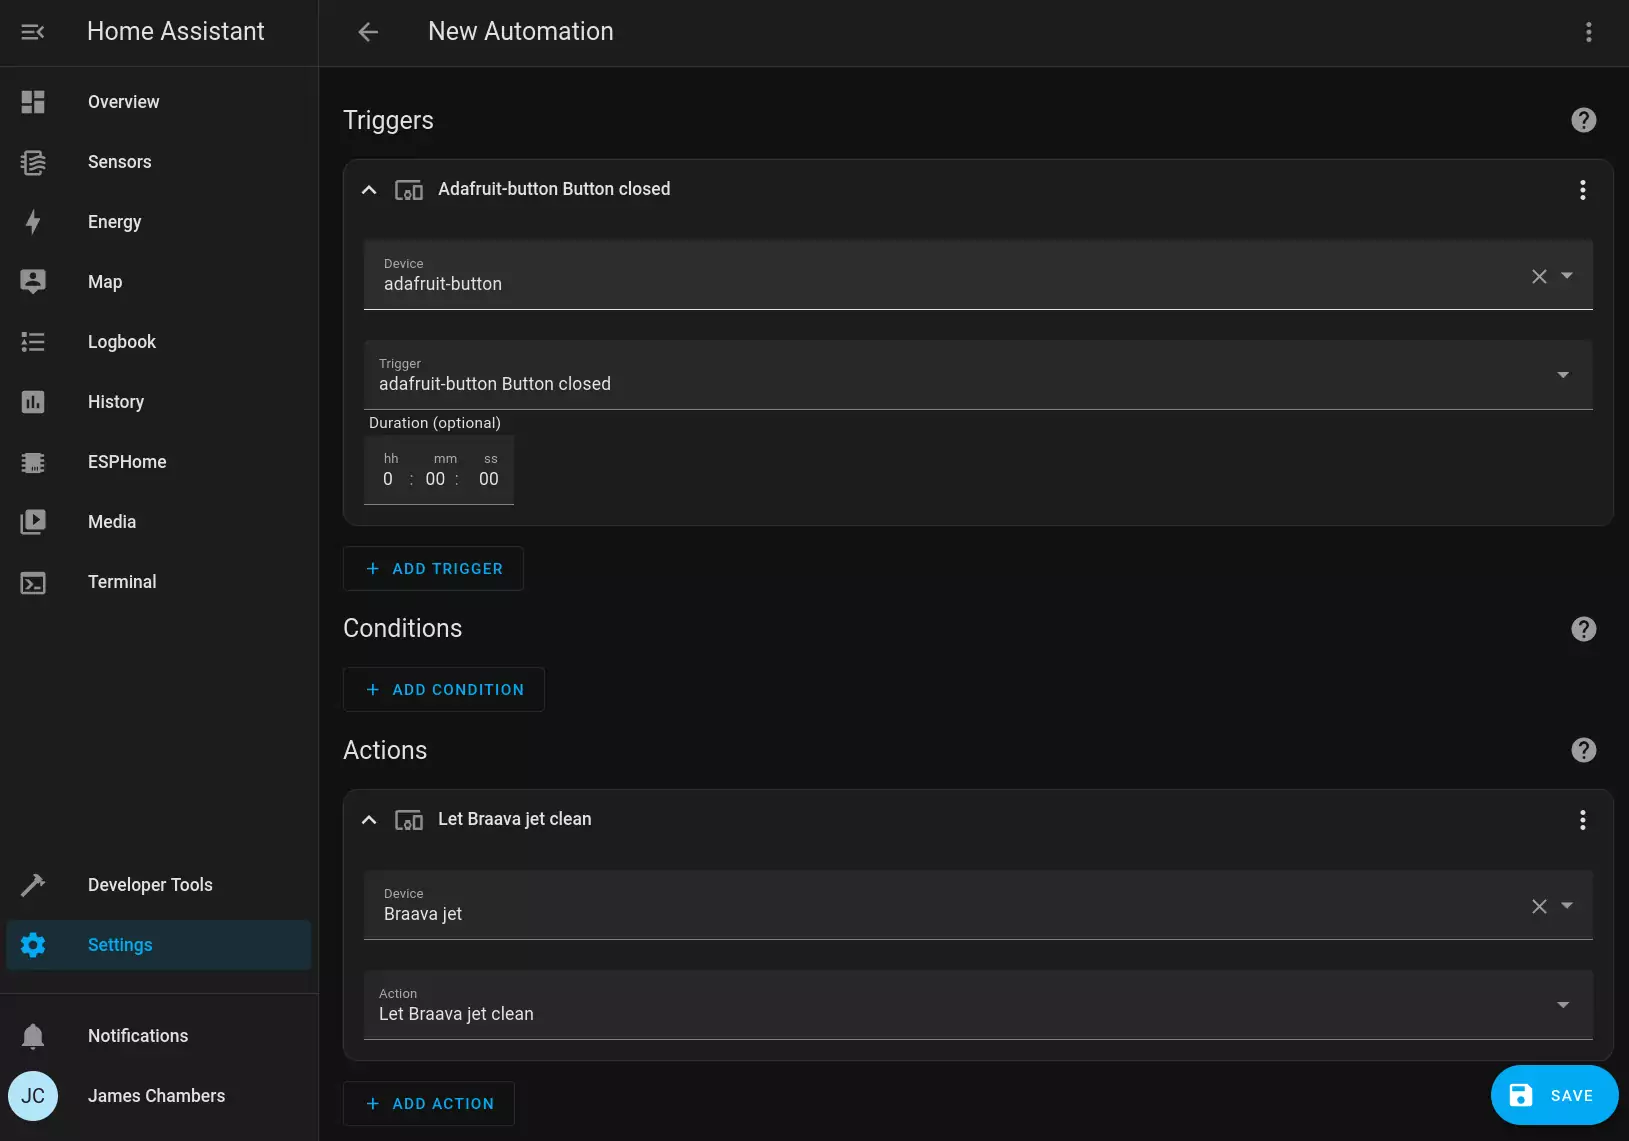The image size is (1629, 1141).
Task: Click the adafruit-button device field
Action: pyautogui.click(x=978, y=275)
